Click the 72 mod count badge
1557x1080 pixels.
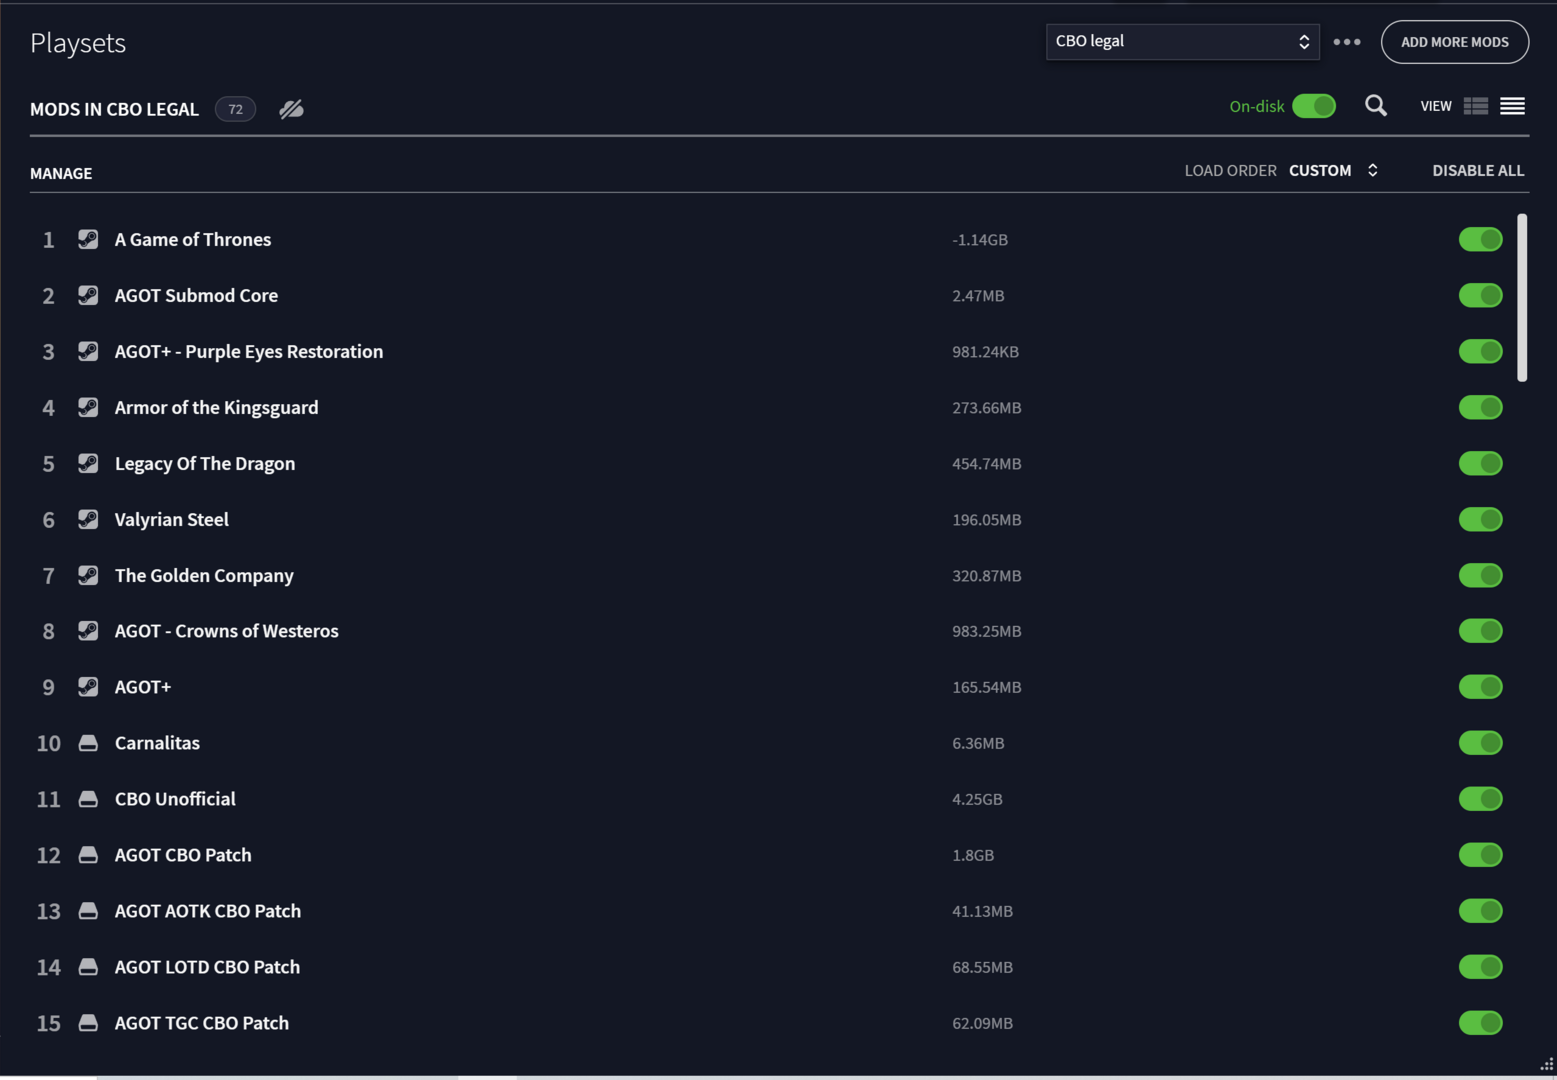point(235,109)
